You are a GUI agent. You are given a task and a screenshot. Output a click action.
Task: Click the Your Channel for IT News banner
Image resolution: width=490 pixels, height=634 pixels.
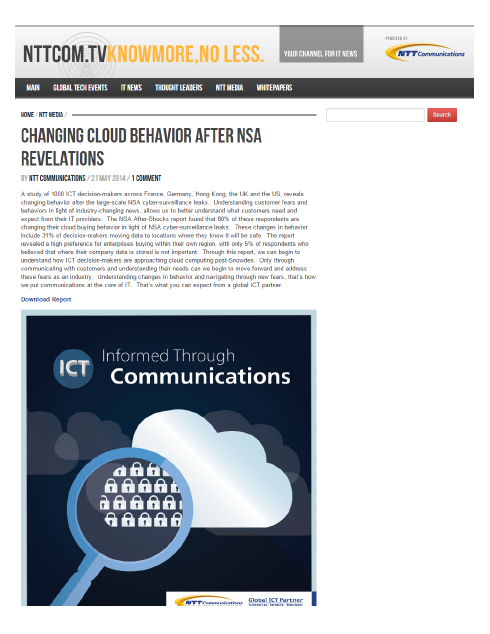coord(321,44)
